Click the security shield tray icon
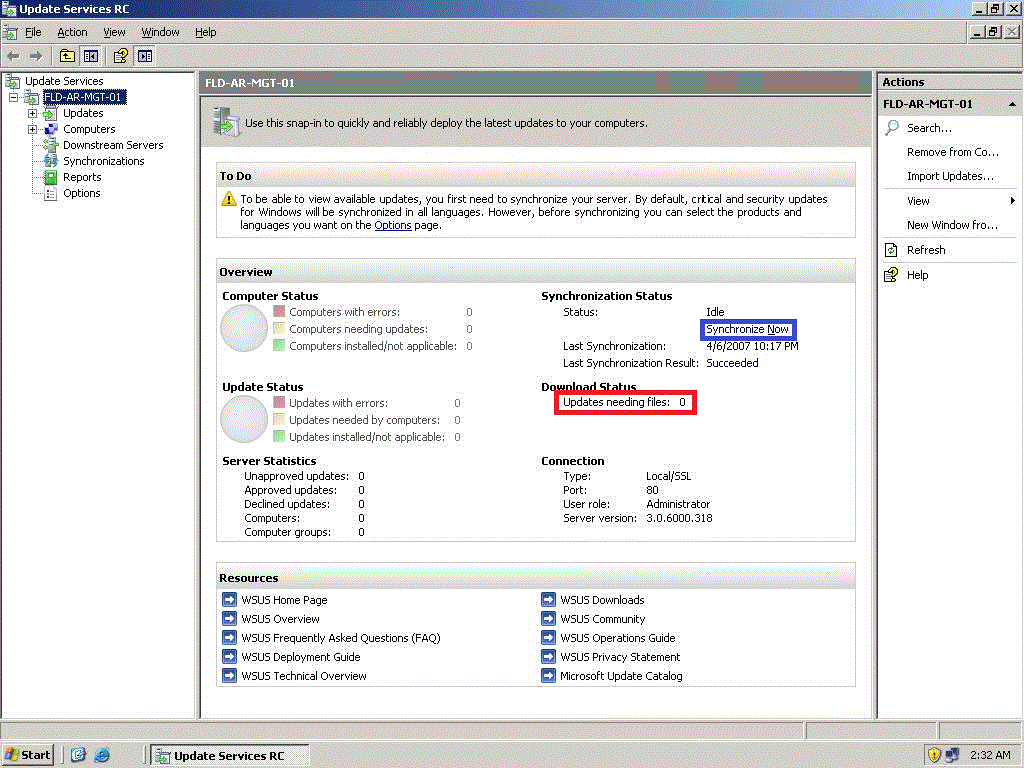Screen dimensions: 1024x768 pyautogui.click(x=934, y=755)
